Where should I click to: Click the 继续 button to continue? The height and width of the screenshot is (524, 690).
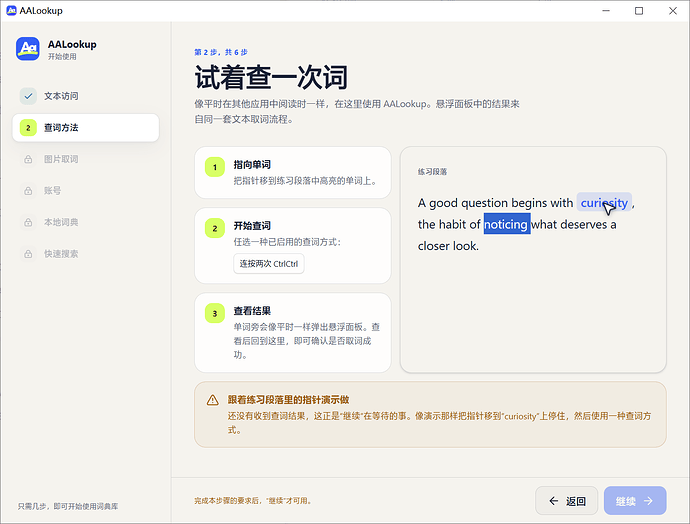[635, 501]
